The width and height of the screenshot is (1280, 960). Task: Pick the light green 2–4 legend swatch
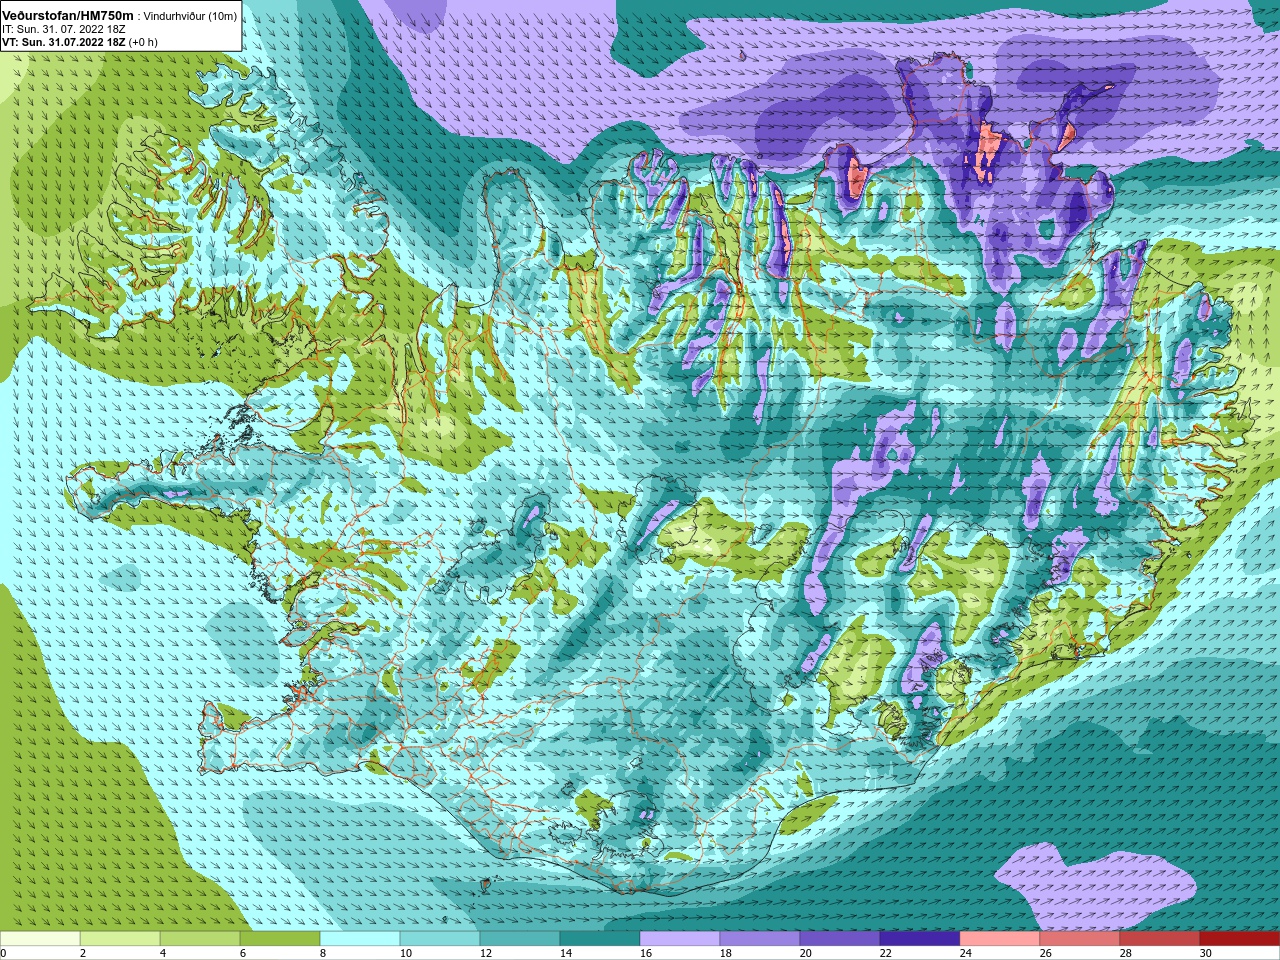[120, 938]
